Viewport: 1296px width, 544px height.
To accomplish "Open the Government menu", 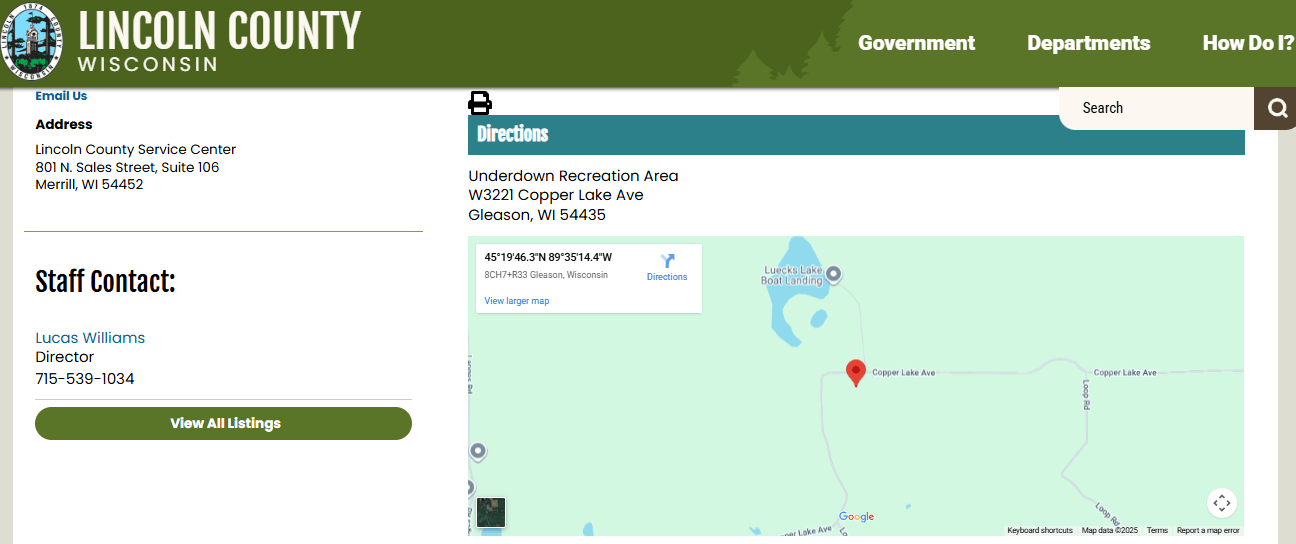I will (916, 43).
